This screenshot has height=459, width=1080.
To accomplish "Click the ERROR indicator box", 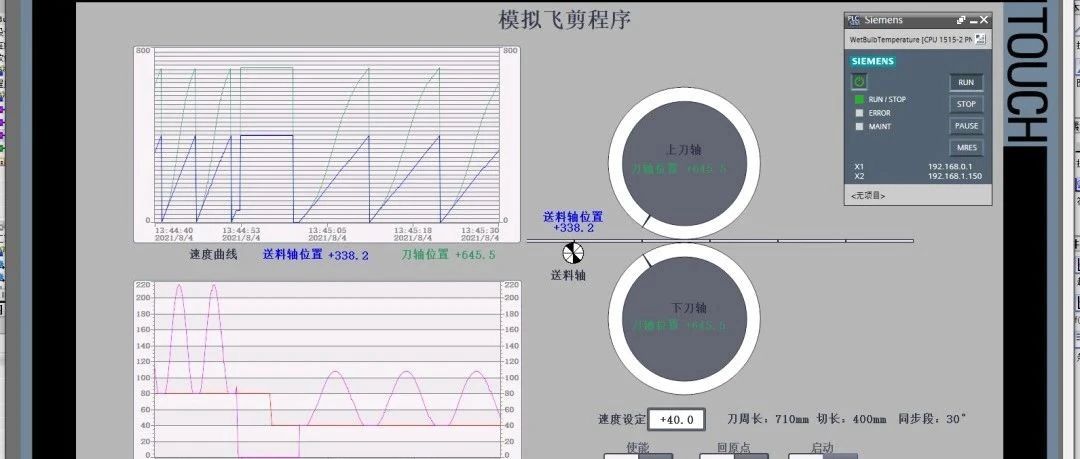I will pyautogui.click(x=858, y=113).
